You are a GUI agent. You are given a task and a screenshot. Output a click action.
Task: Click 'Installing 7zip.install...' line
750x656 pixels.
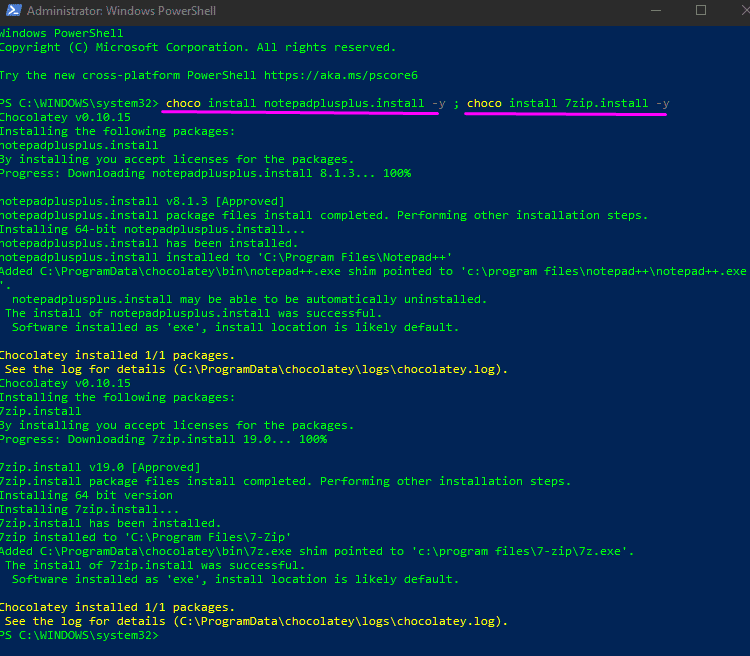[x=89, y=509]
